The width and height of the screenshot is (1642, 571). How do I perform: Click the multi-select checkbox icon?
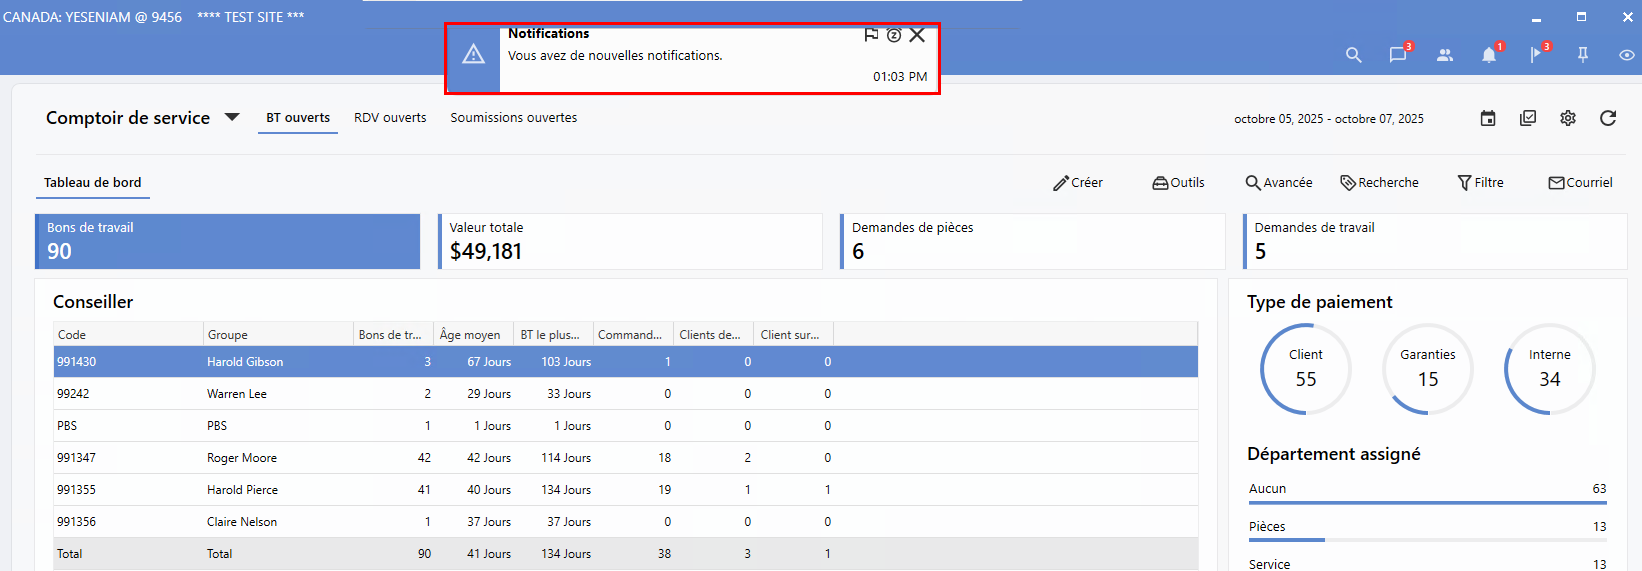coord(1528,118)
